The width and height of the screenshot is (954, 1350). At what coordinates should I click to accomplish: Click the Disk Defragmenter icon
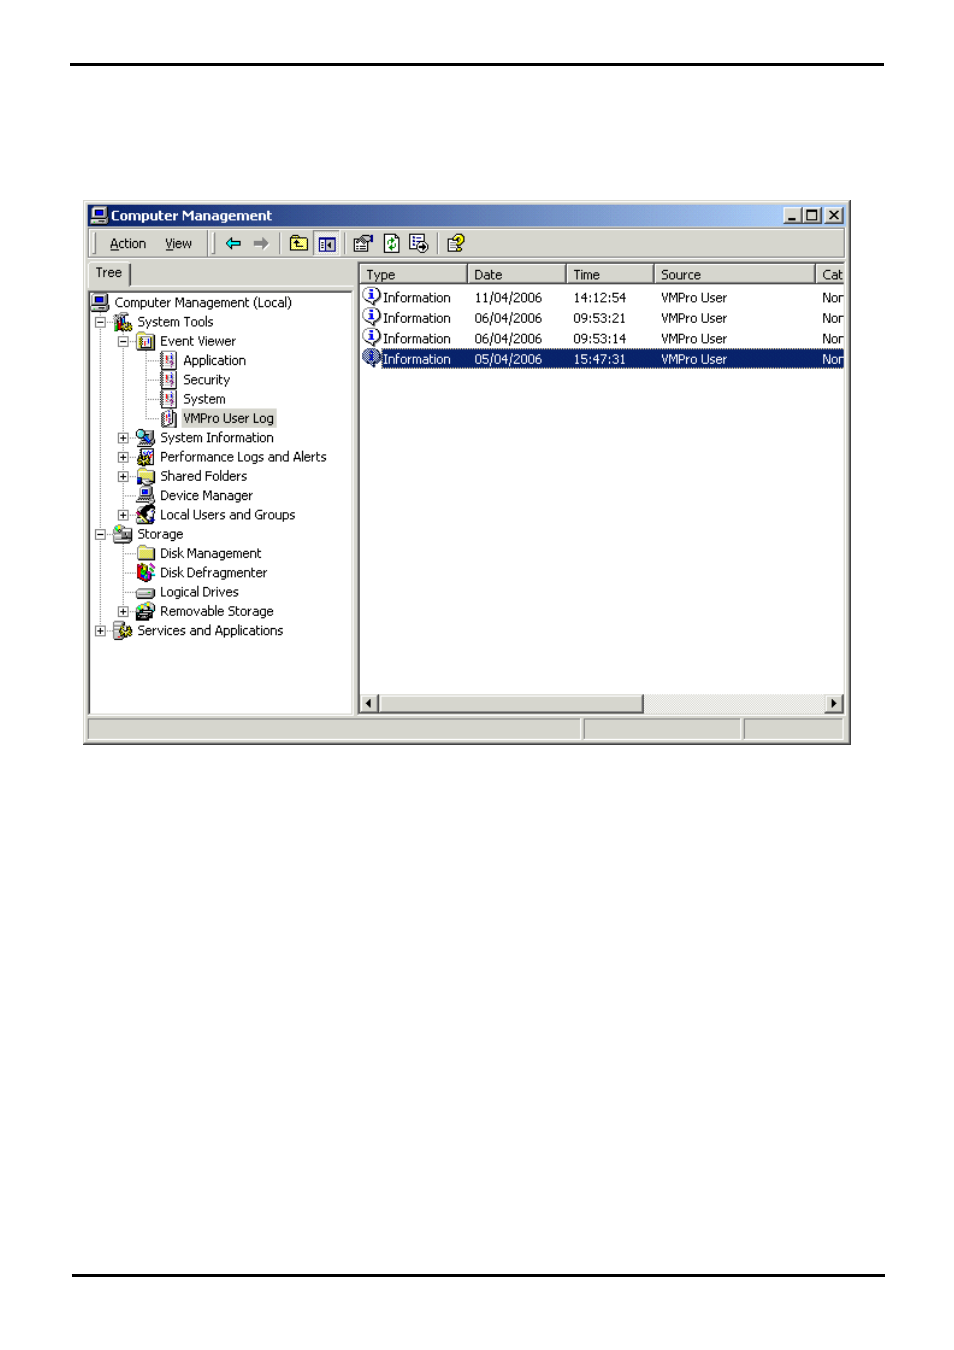(146, 572)
